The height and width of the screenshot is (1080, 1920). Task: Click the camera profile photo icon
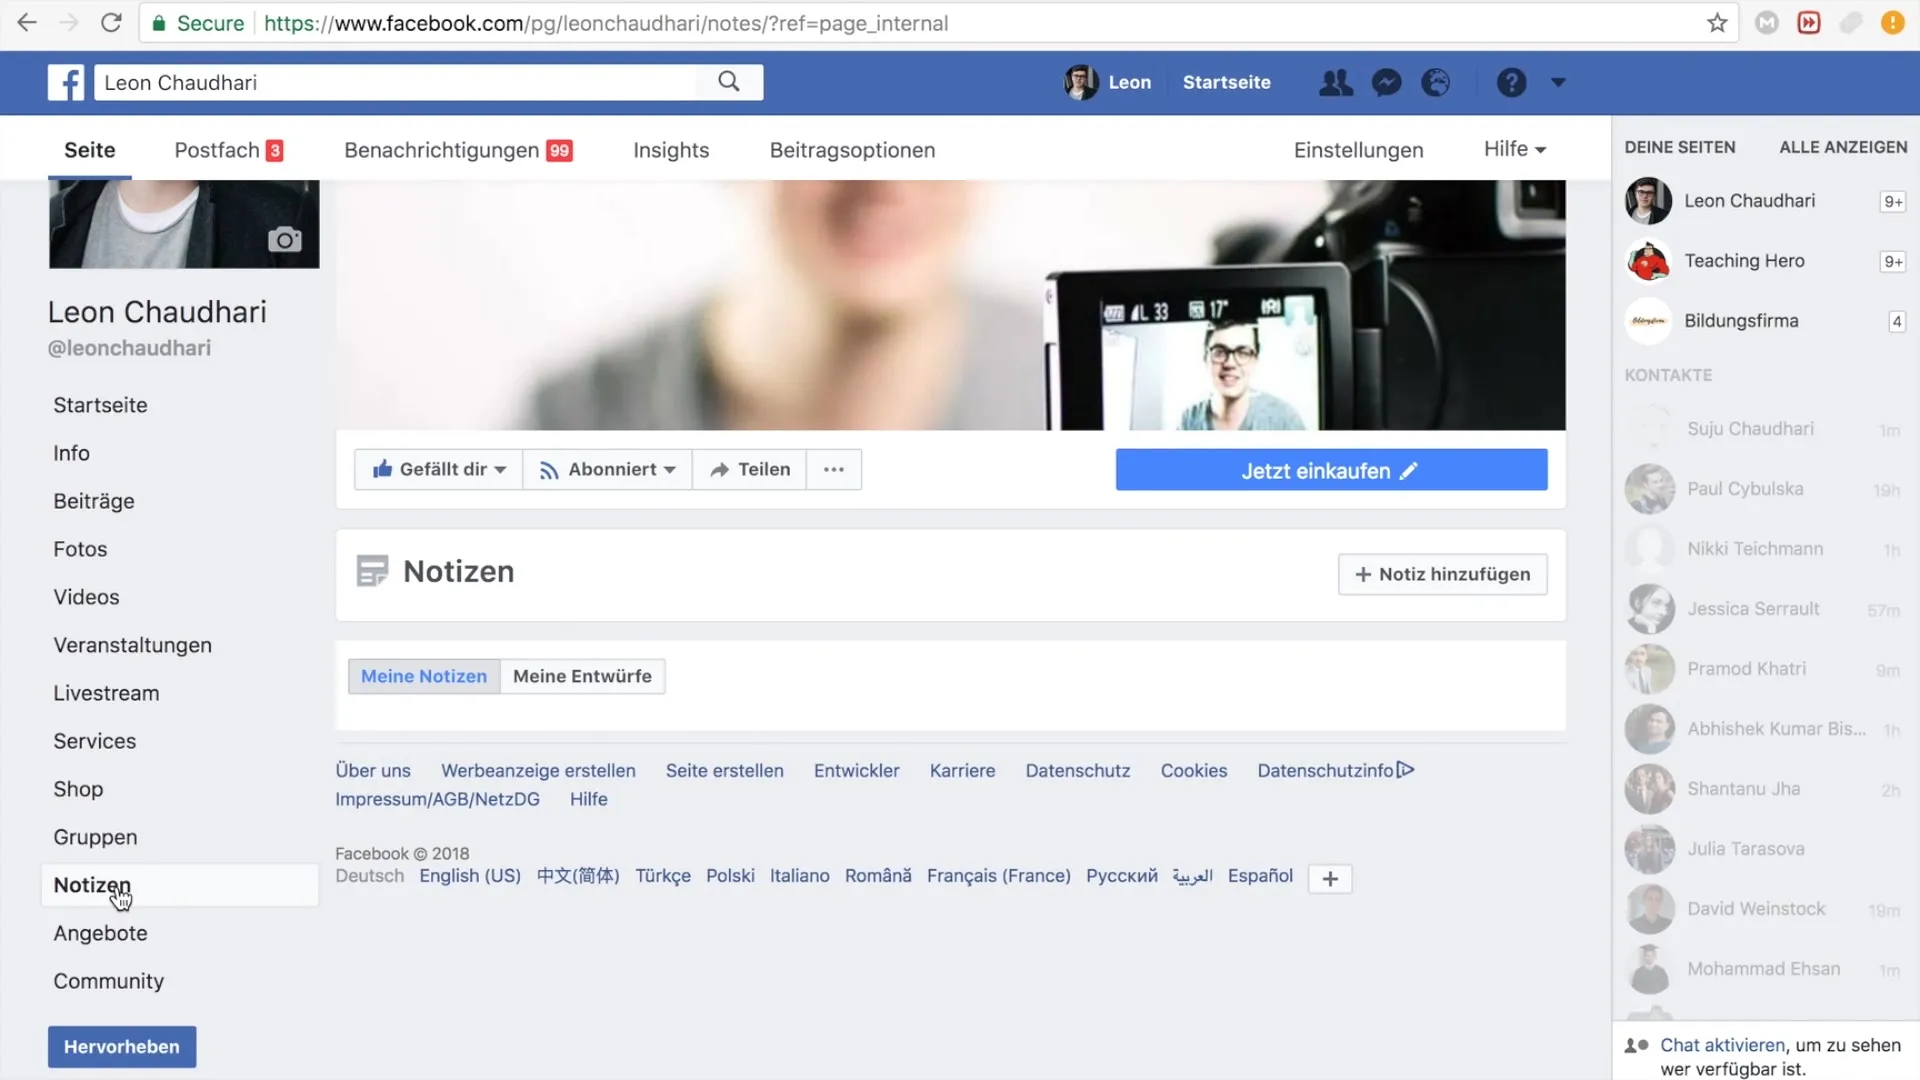285,240
